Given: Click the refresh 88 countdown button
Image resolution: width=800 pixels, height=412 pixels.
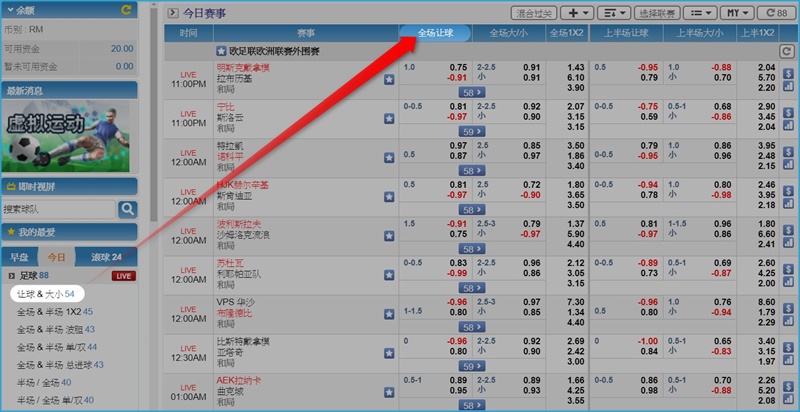Looking at the screenshot, I should click(x=776, y=13).
